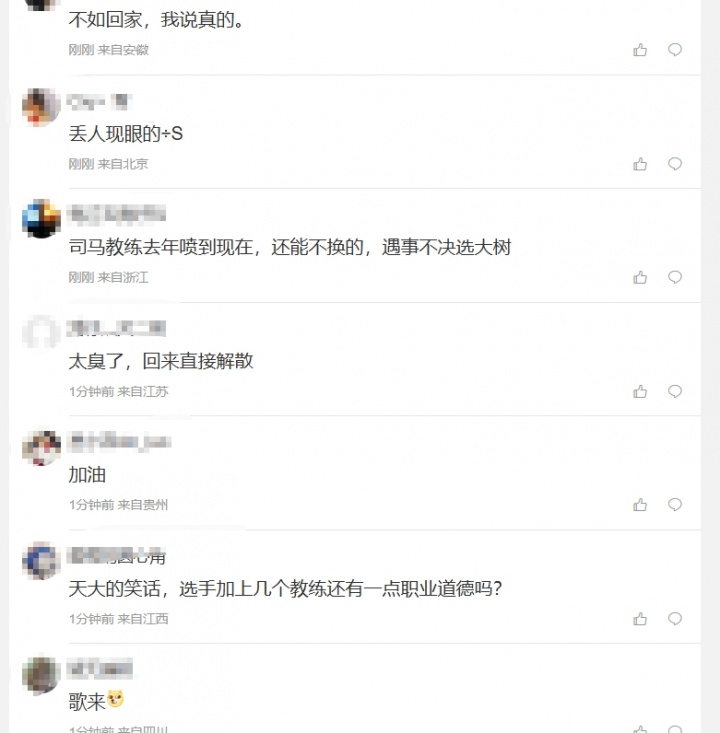Open username above "天大的笑话" comment
The height and width of the screenshot is (733, 720).
point(116,556)
